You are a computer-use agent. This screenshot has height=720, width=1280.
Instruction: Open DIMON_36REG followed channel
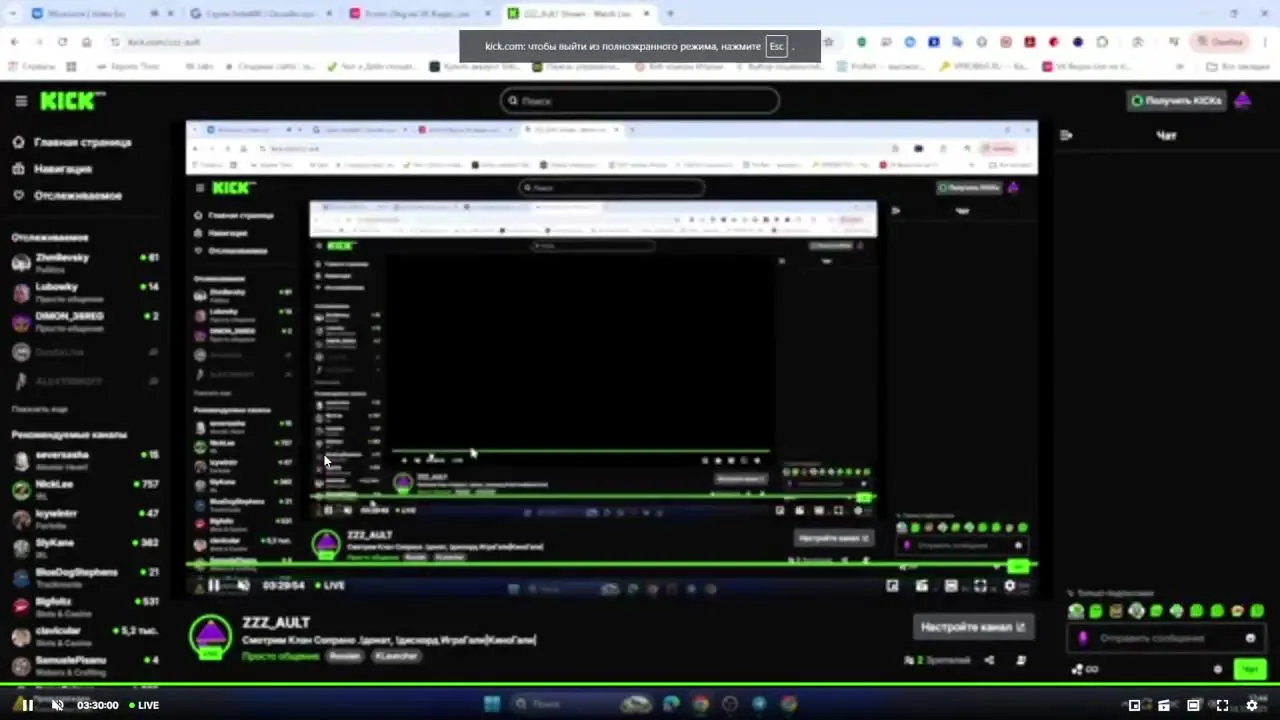click(x=85, y=321)
